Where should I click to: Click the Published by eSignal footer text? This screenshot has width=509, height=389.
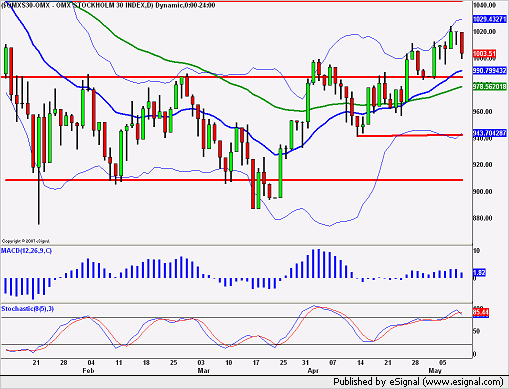[x=418, y=382]
